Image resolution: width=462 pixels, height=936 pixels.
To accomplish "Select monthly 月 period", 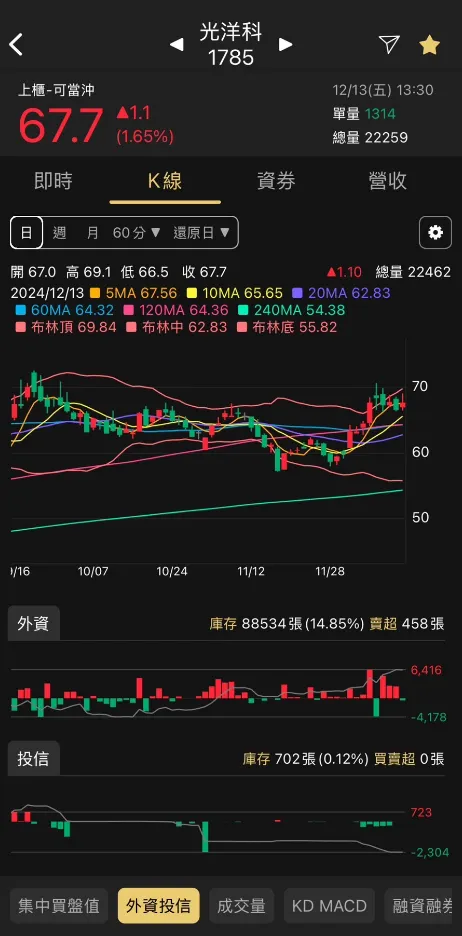I will click(92, 233).
